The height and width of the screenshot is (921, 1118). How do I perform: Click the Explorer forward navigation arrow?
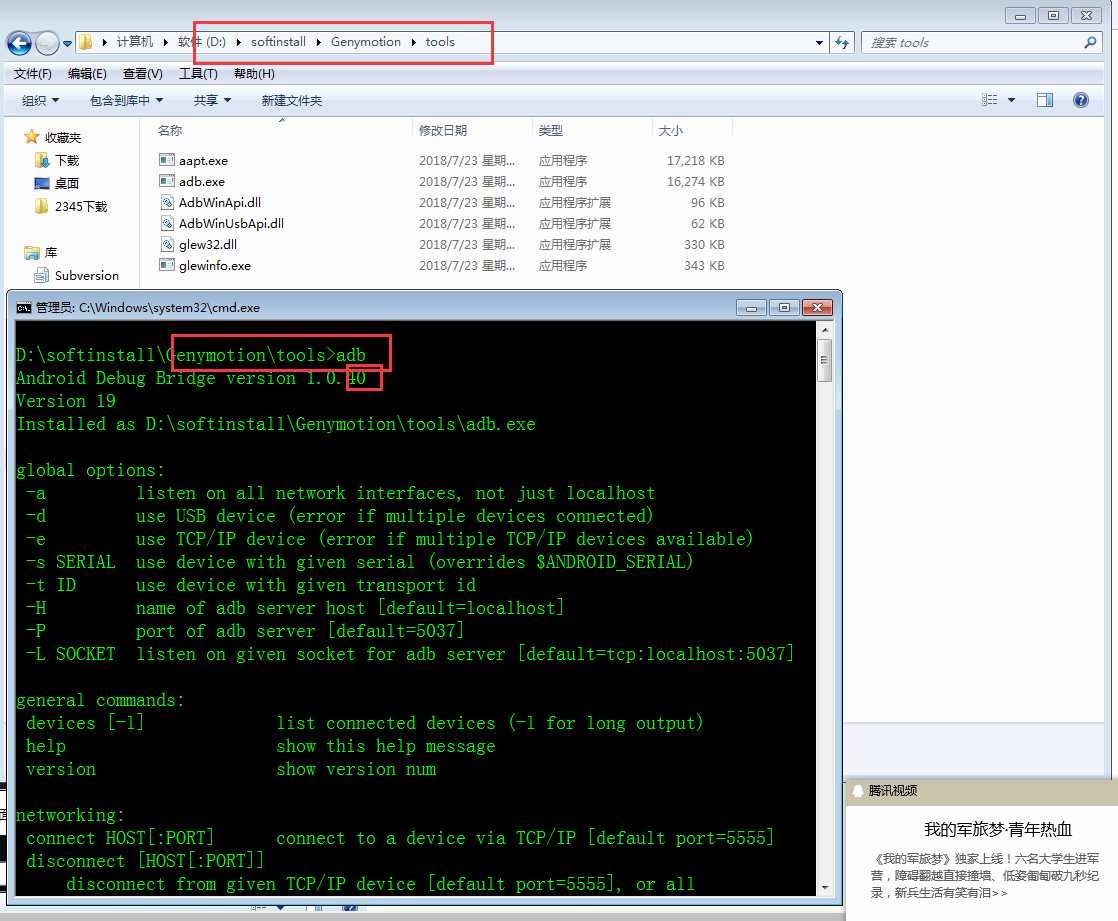(47, 43)
